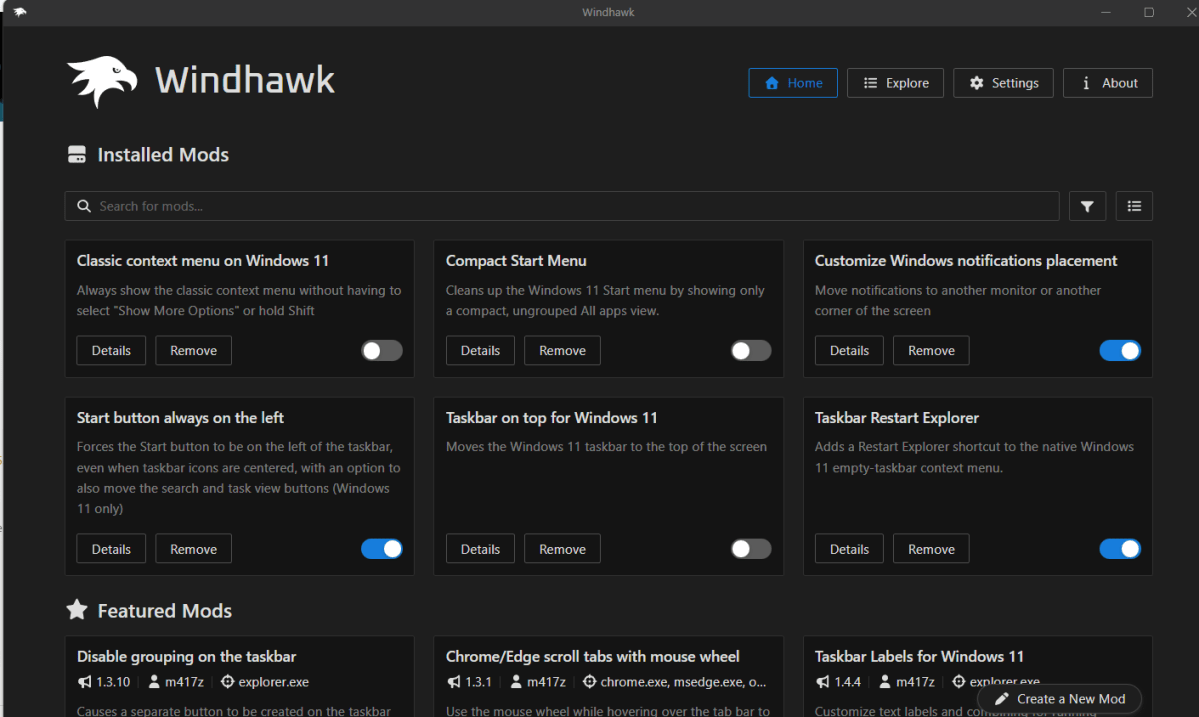Enable the Compact Start Menu mod
1199x717 pixels.
pos(750,351)
